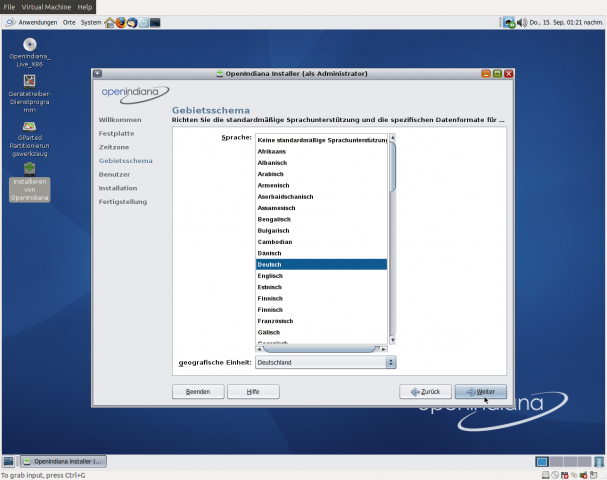Click the home folder icon in top panel
Screen dimensions: 607x480
(109, 22)
